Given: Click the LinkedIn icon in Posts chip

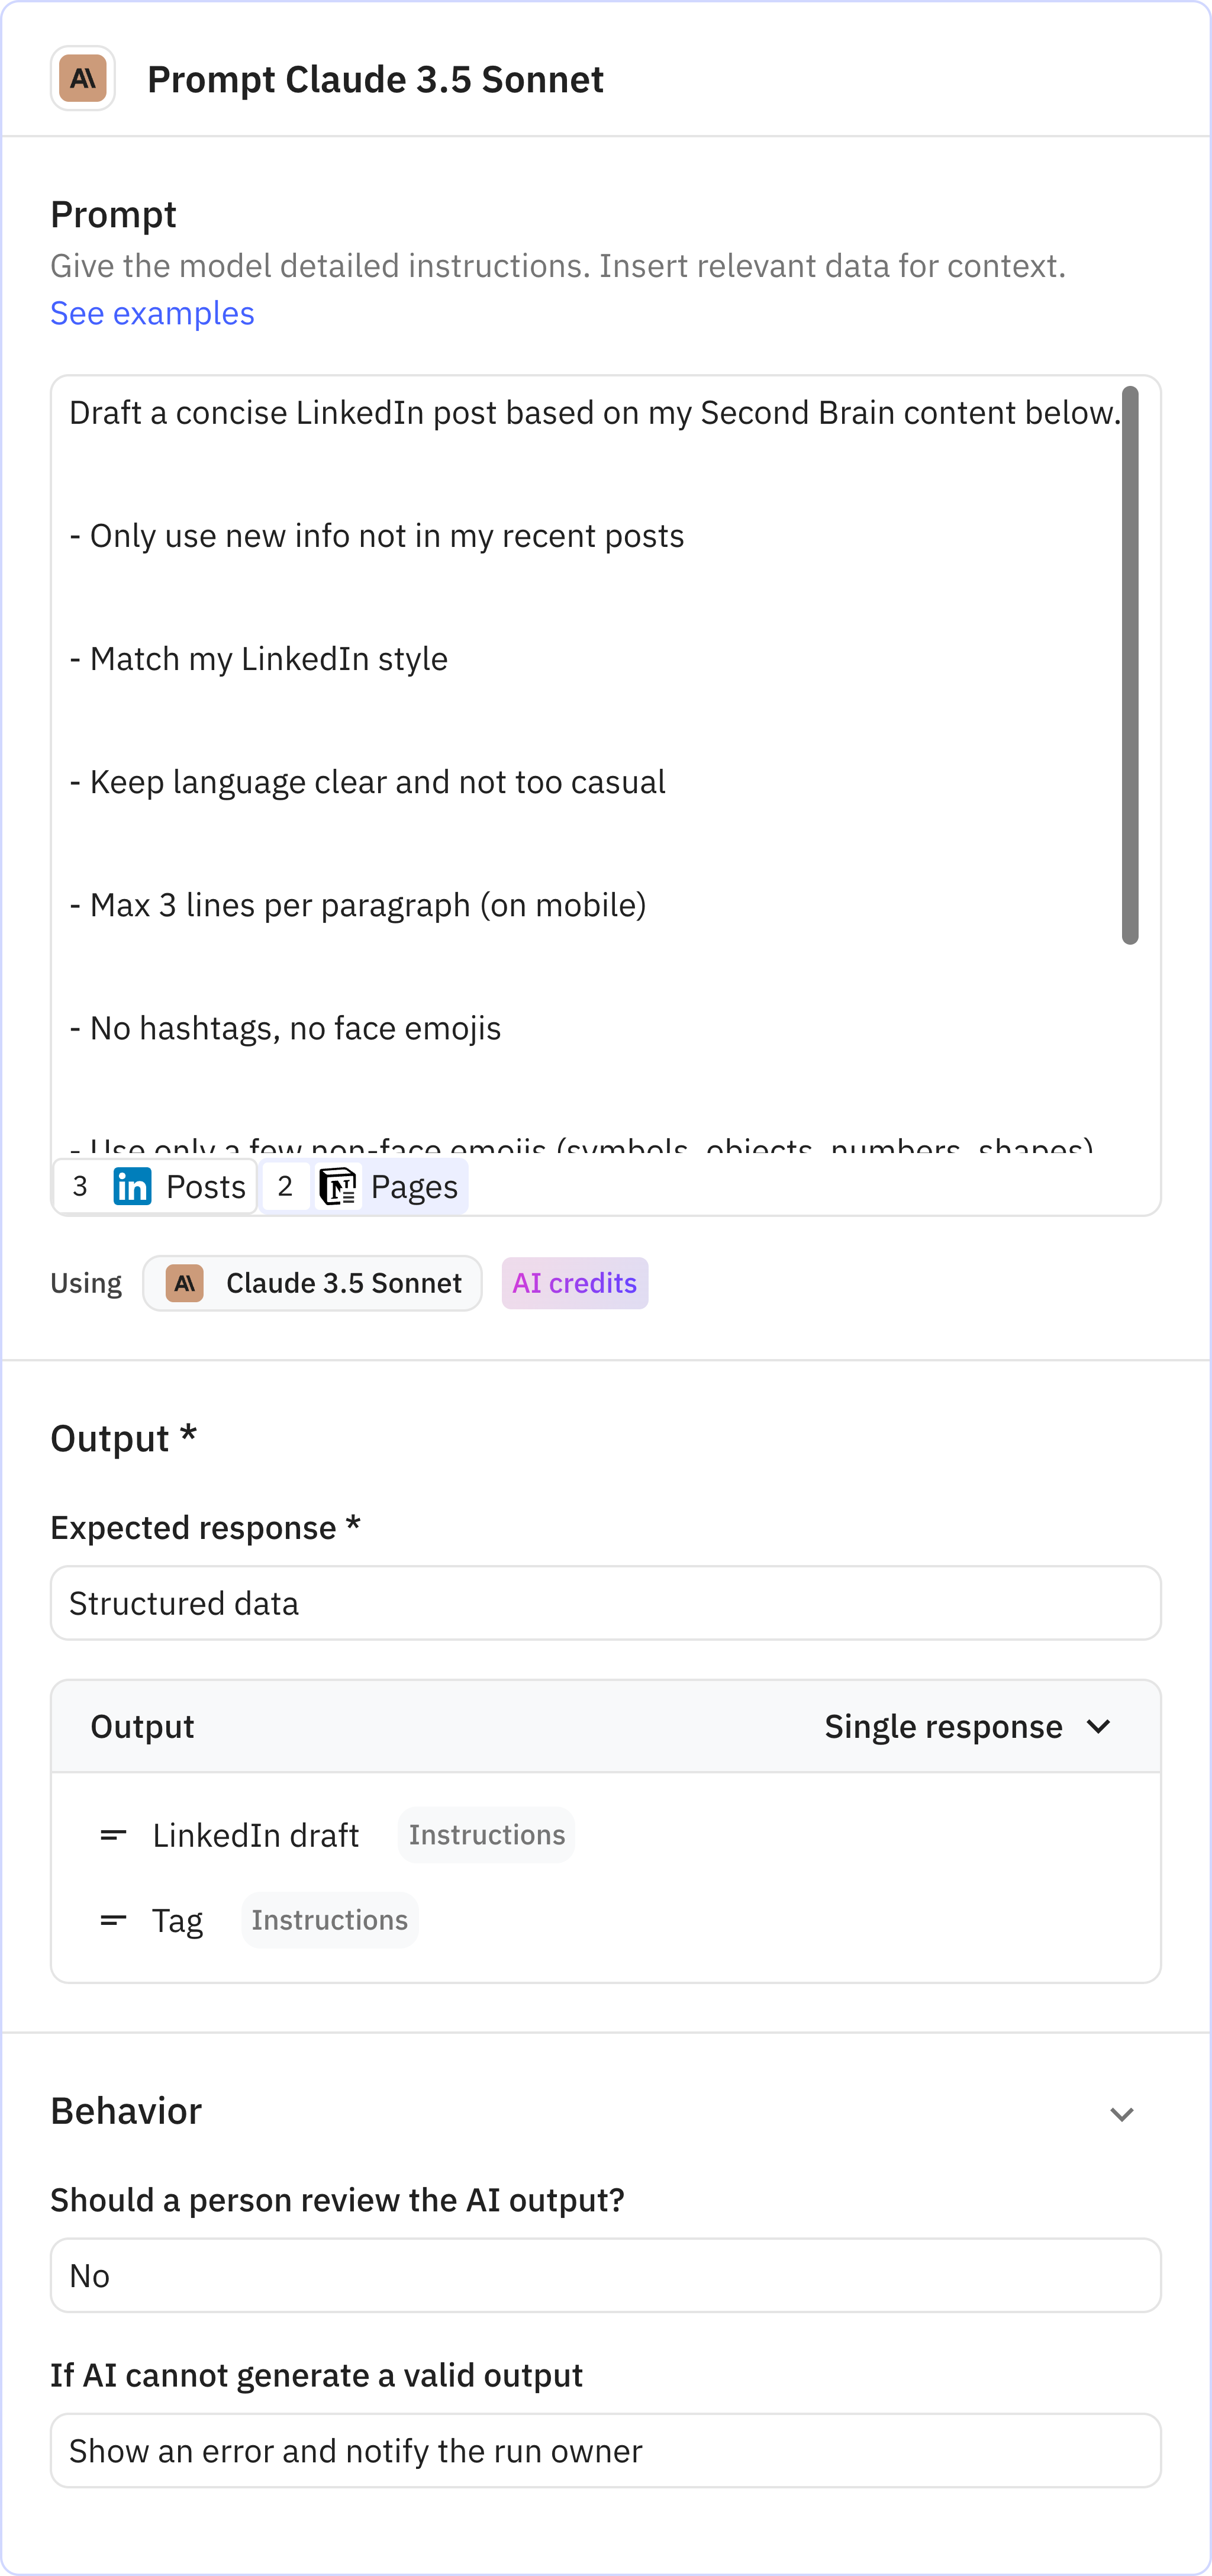Looking at the screenshot, I should pos(132,1187).
